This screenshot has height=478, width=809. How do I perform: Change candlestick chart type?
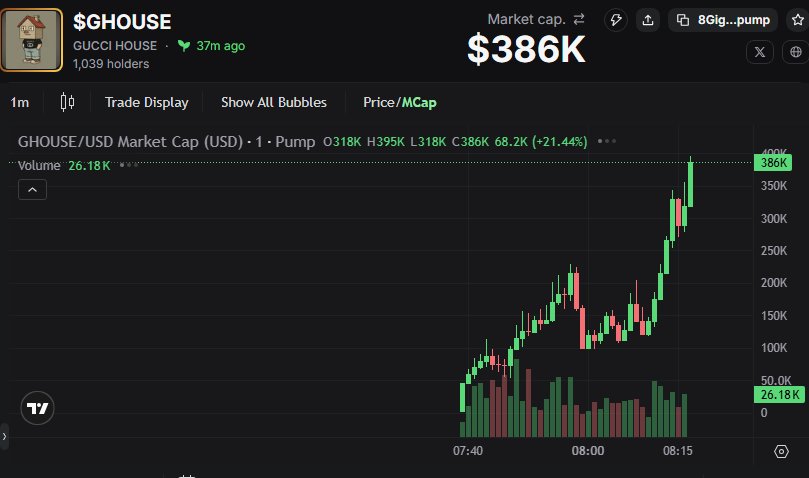coord(67,102)
